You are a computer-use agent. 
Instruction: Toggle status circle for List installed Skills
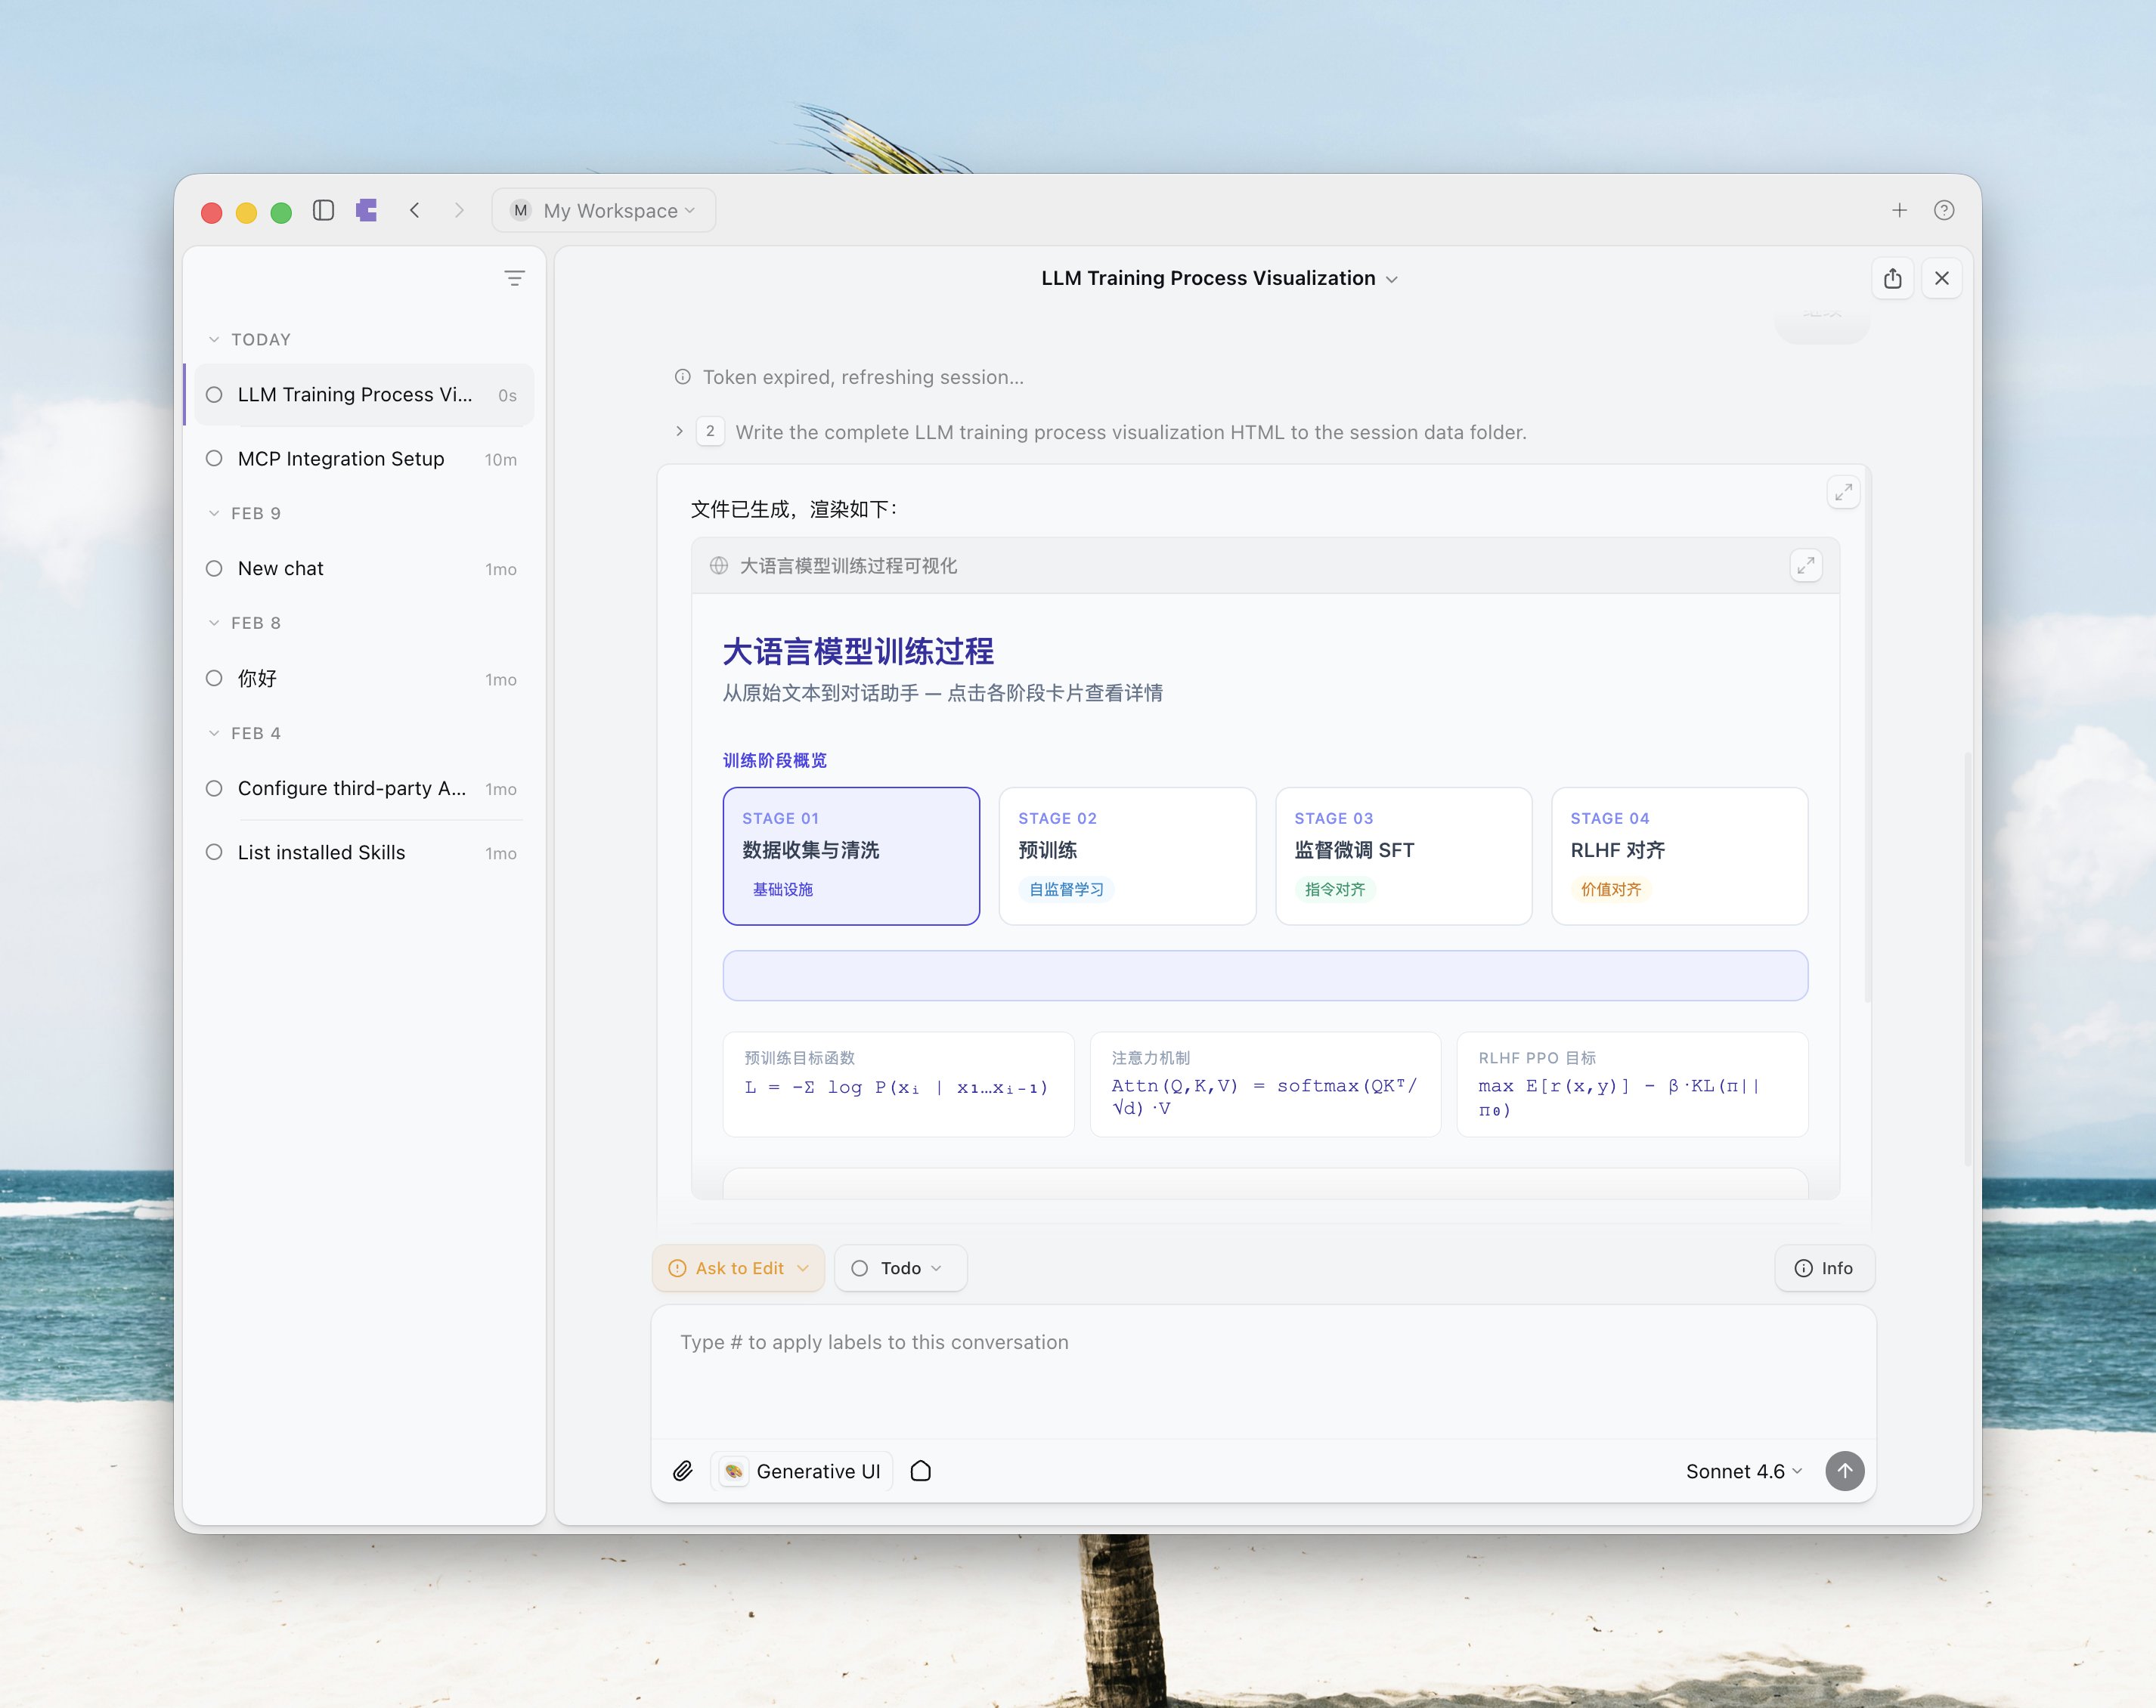(214, 853)
